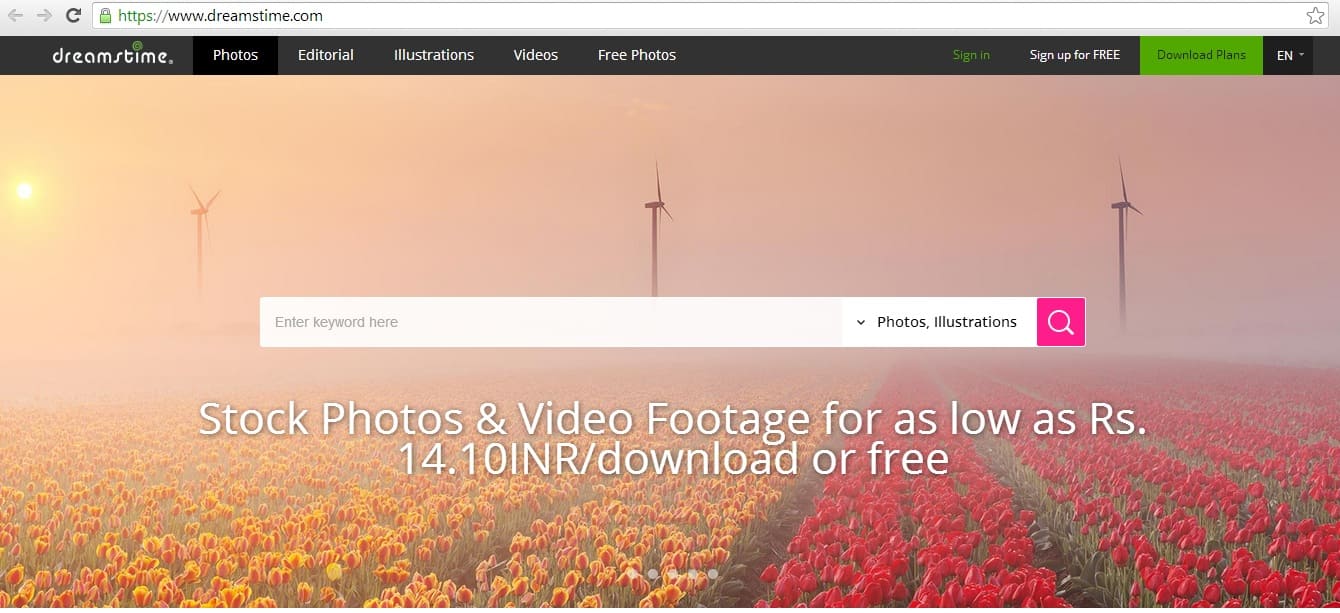The image size is (1340, 613).
Task: Select the first carousel slide dot
Action: [x=633, y=574]
